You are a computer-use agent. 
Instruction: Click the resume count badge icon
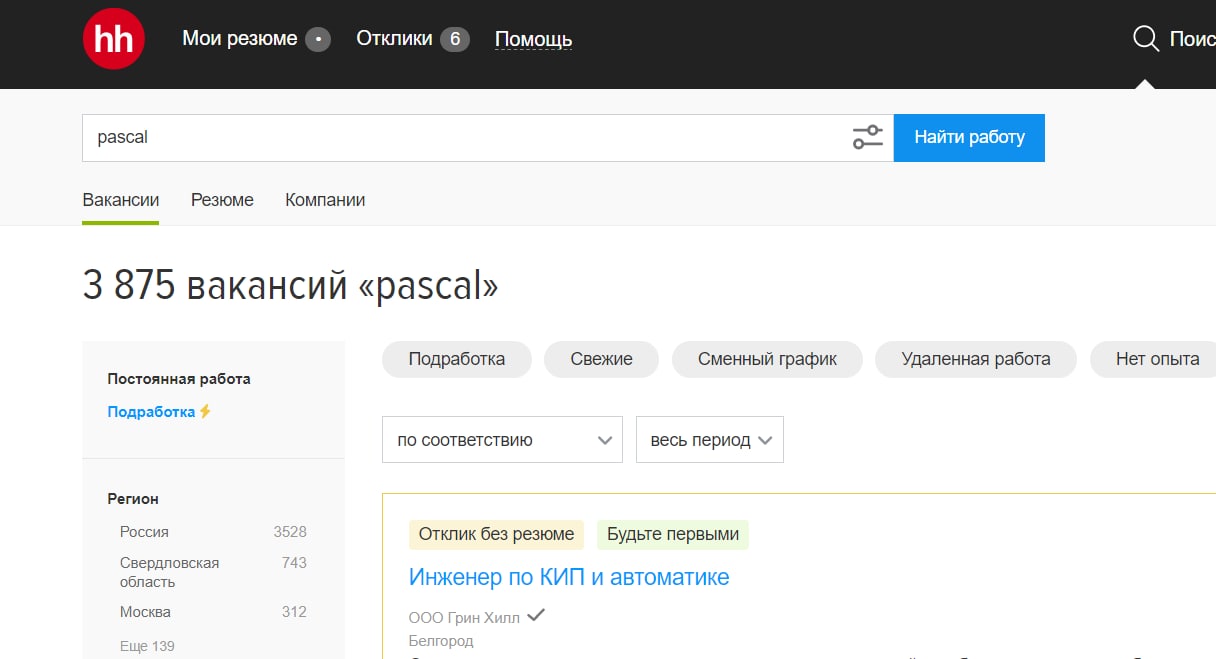tap(318, 40)
